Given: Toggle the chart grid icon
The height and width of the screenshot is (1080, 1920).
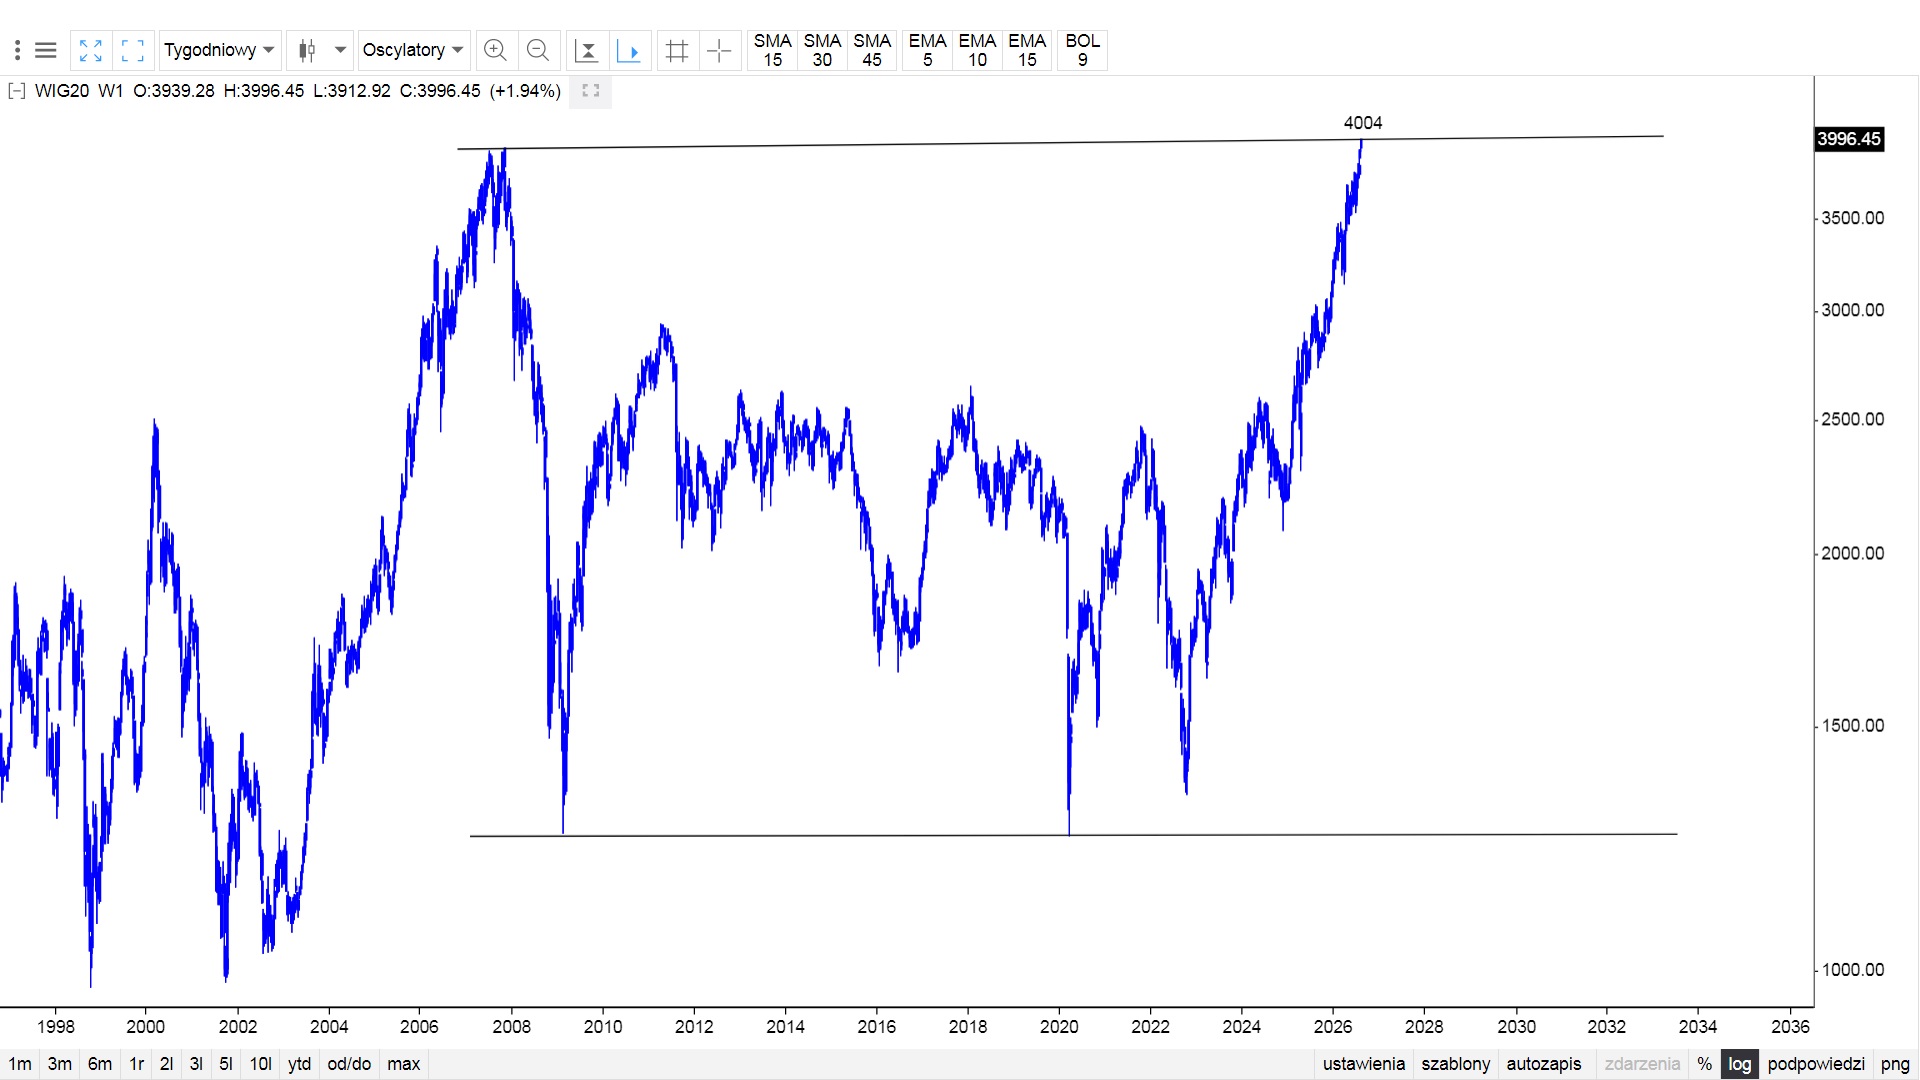Looking at the screenshot, I should pos(677,50).
